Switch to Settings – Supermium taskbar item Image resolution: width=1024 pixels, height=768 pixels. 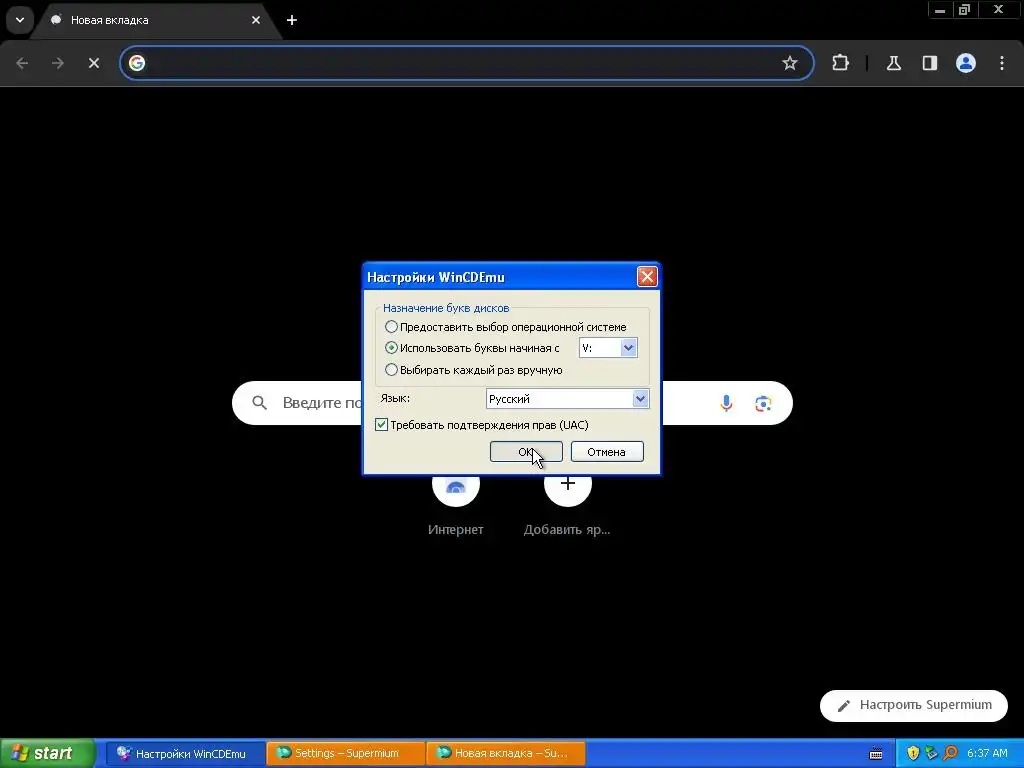345,753
